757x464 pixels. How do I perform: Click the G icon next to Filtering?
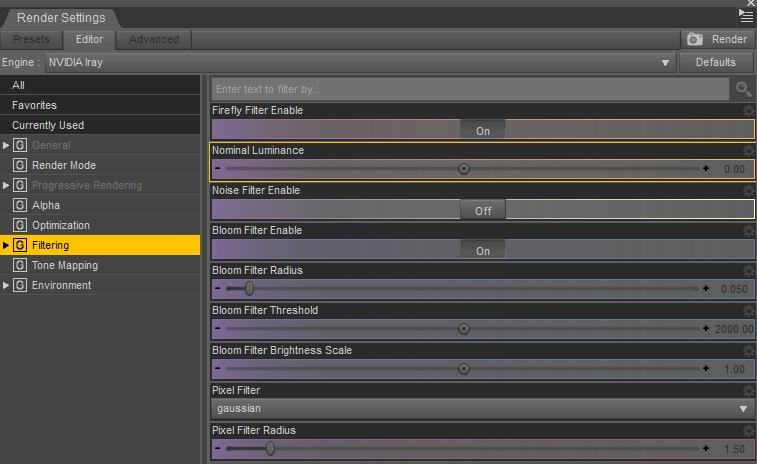click(x=20, y=245)
